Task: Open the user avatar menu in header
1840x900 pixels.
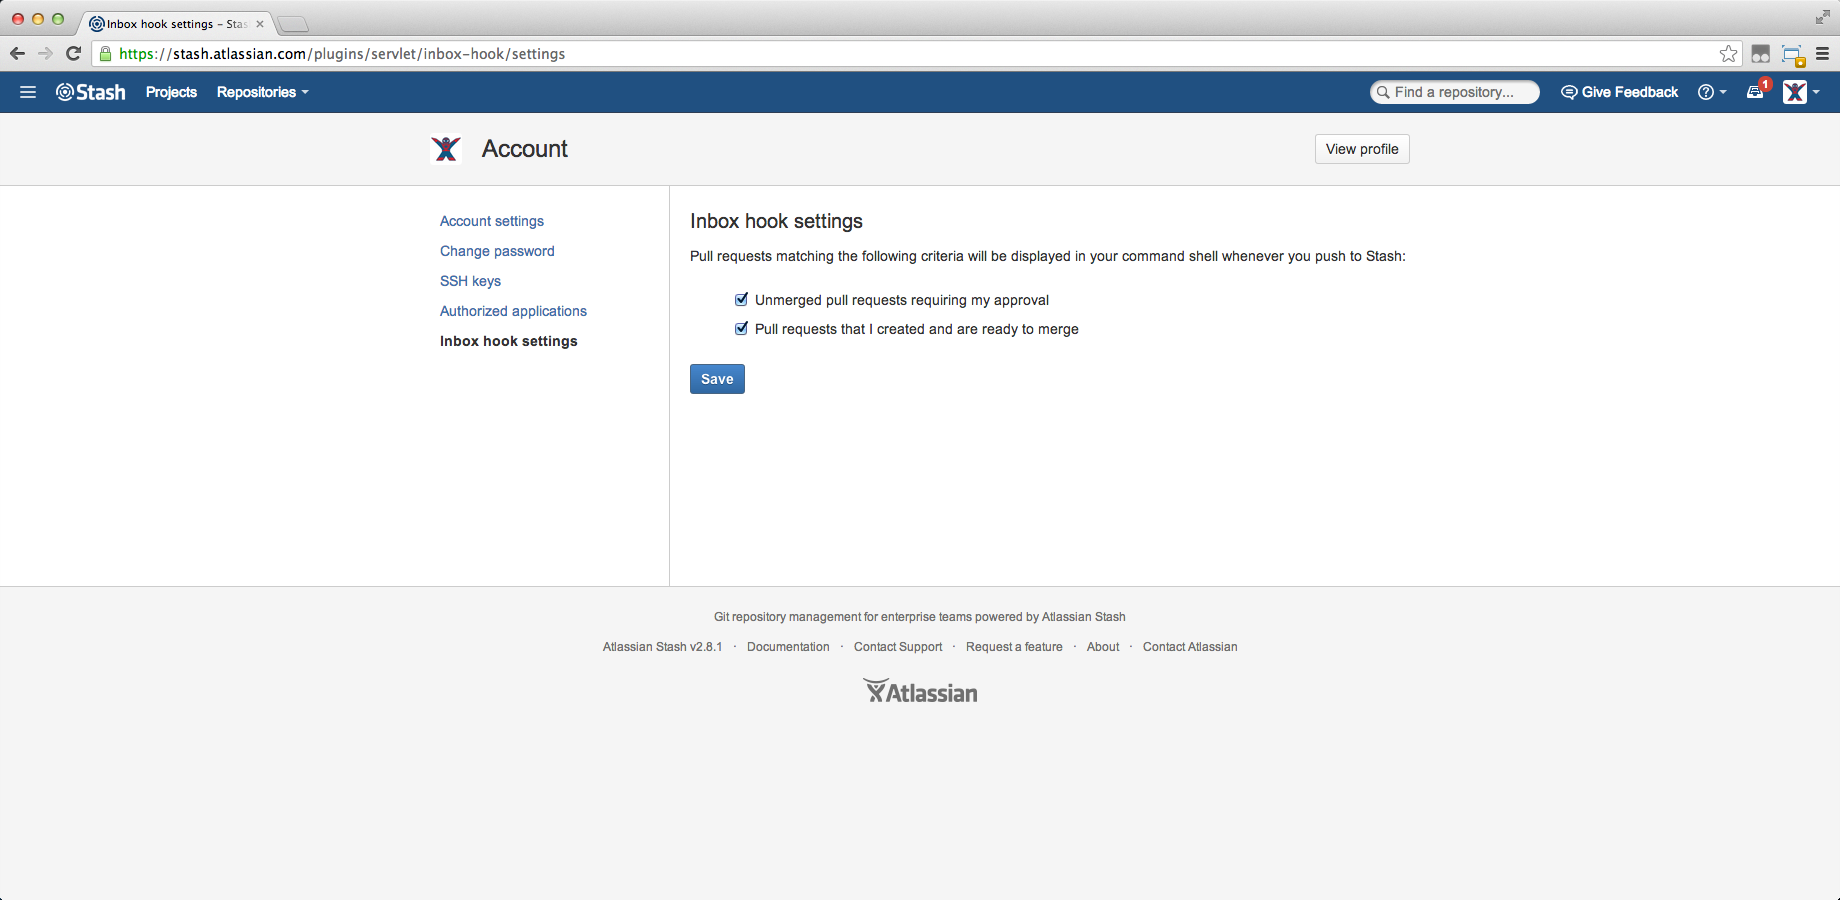Action: [x=1801, y=92]
